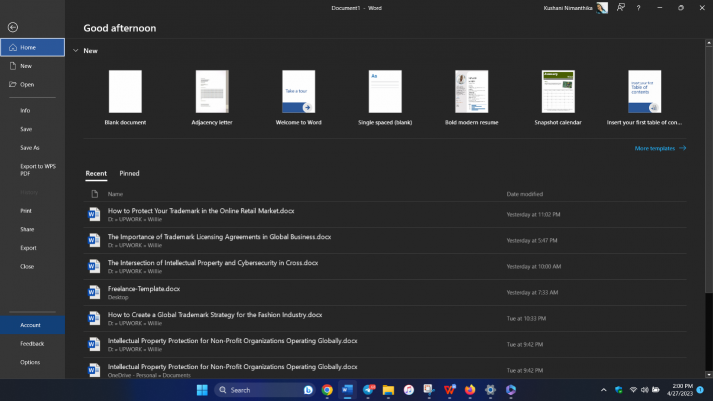Switch to the Recent tab
This screenshot has height=401, width=713.
click(96, 174)
